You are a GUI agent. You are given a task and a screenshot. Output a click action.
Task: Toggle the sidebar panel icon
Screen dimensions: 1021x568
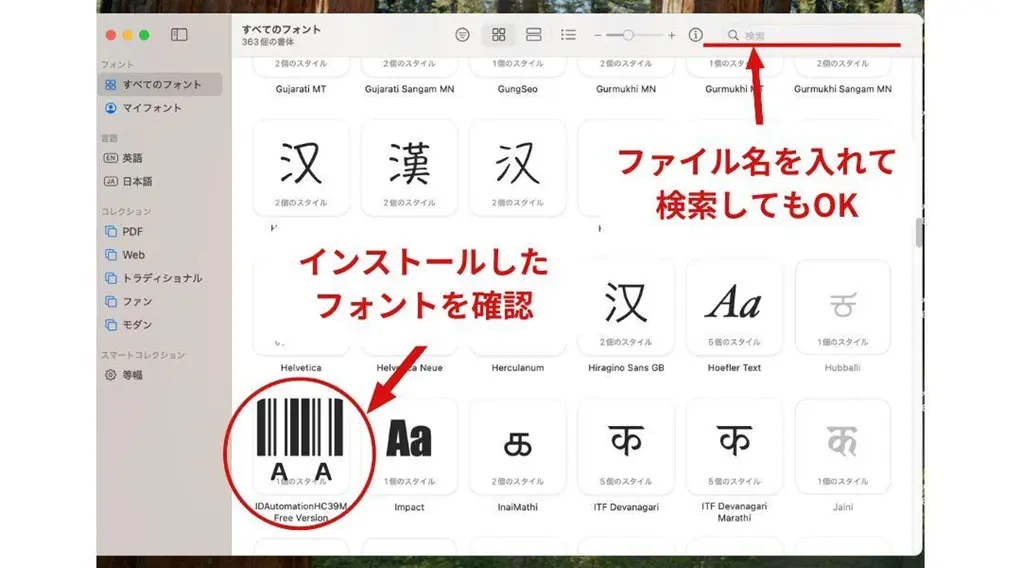point(179,35)
